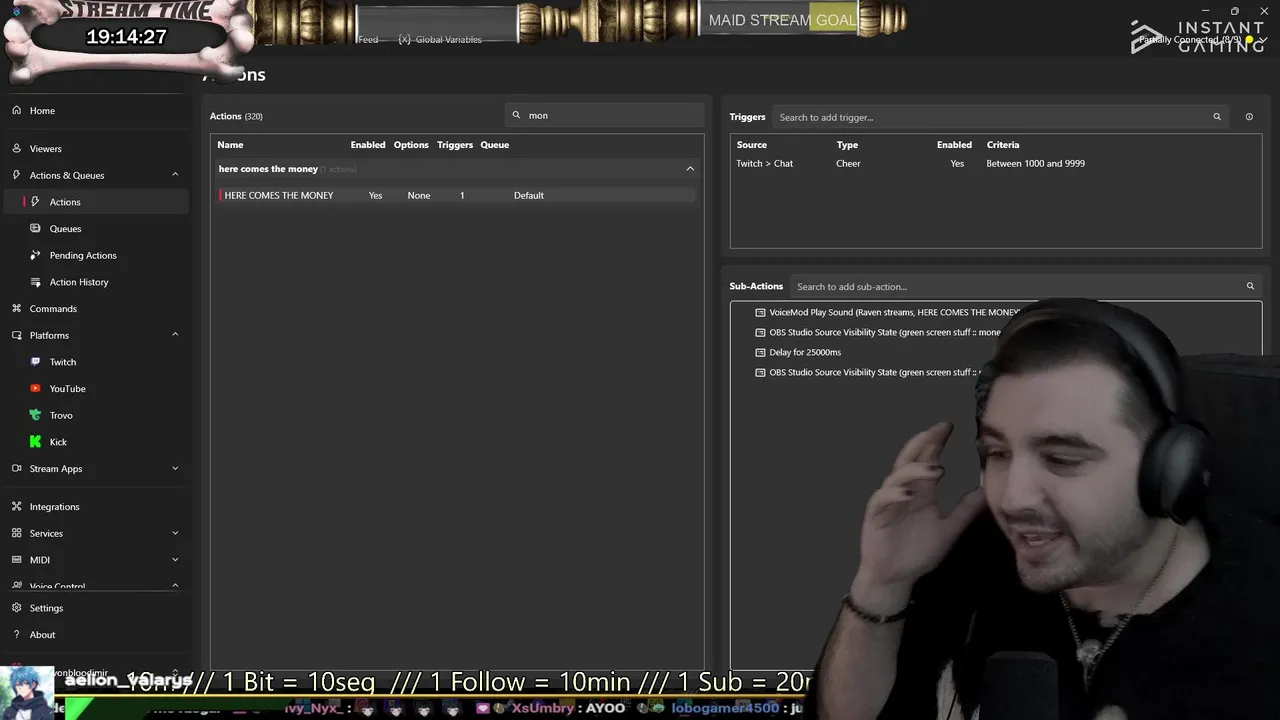Collapse the Platforms group
Viewport: 1280px width, 720px height.
pyautogui.click(x=175, y=335)
